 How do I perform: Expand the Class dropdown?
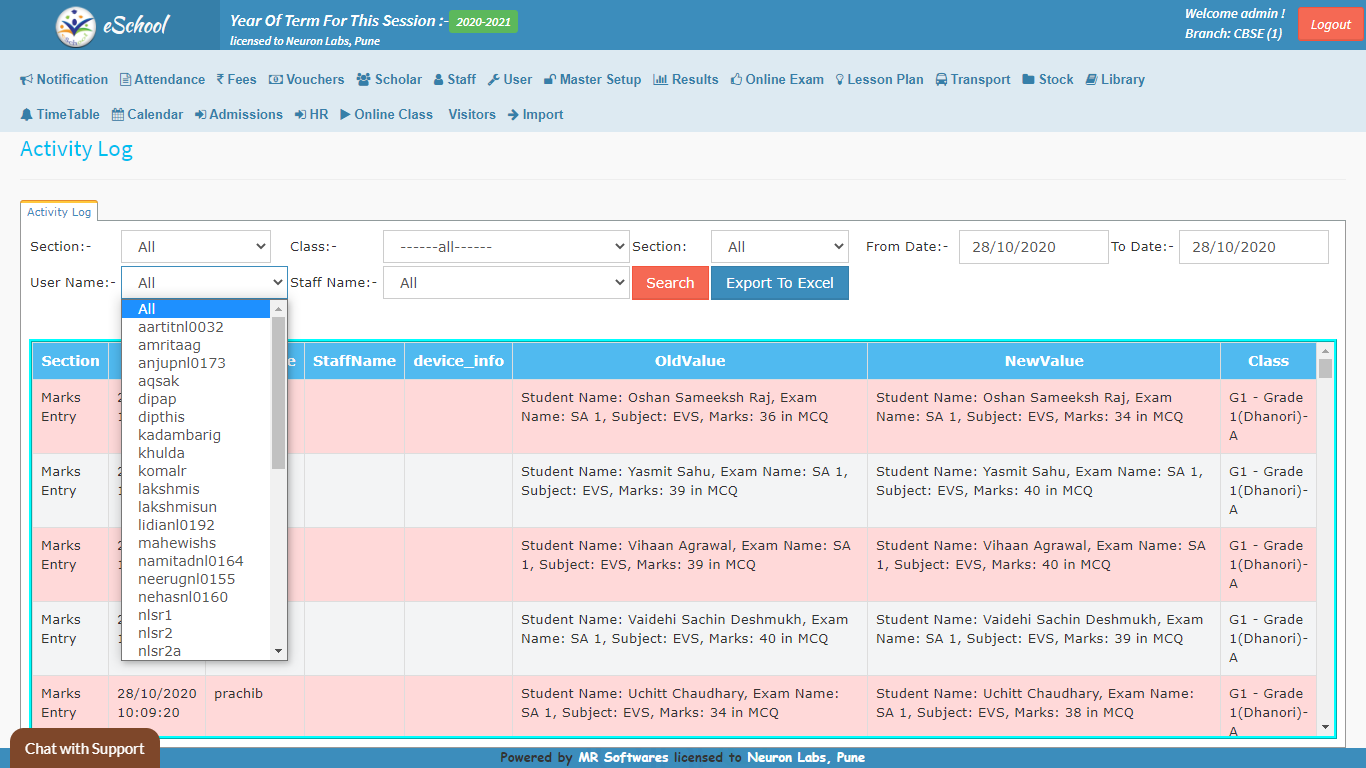[505, 247]
